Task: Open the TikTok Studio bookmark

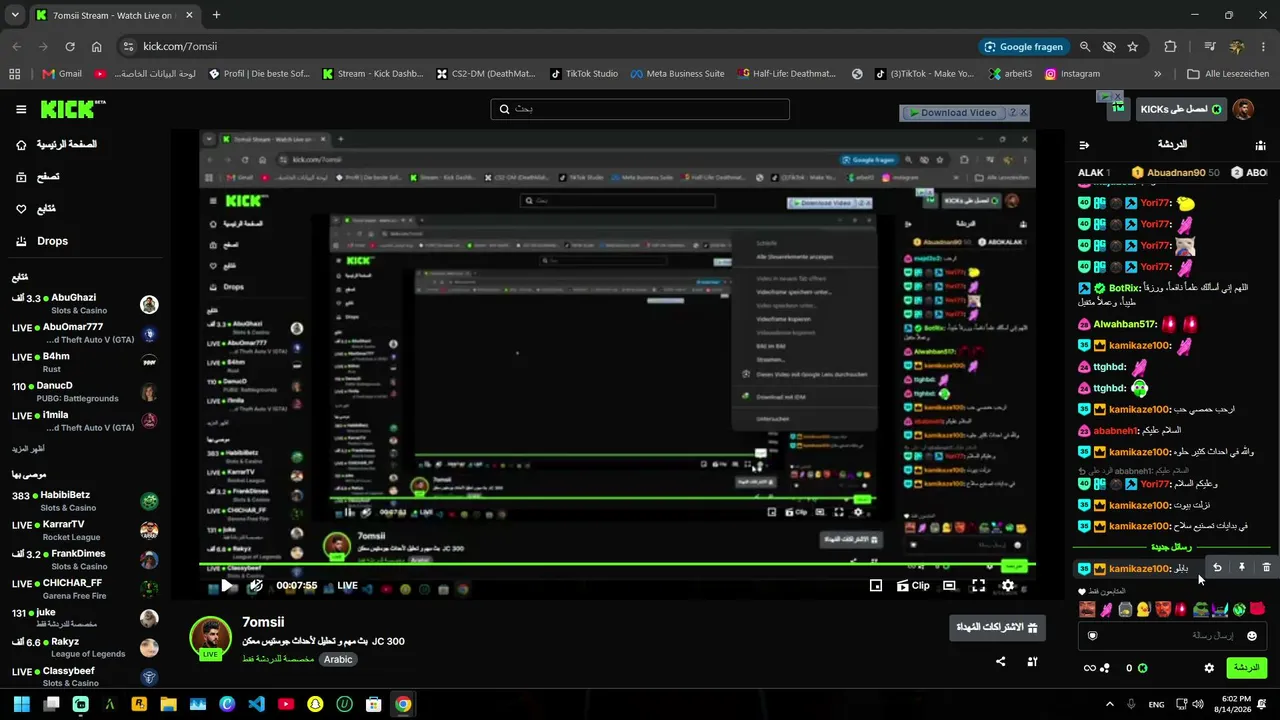Action: pyautogui.click(x=584, y=74)
